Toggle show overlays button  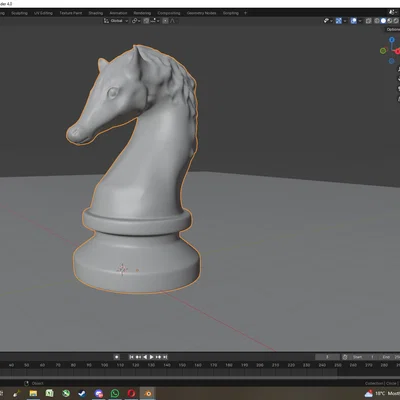[x=354, y=21]
